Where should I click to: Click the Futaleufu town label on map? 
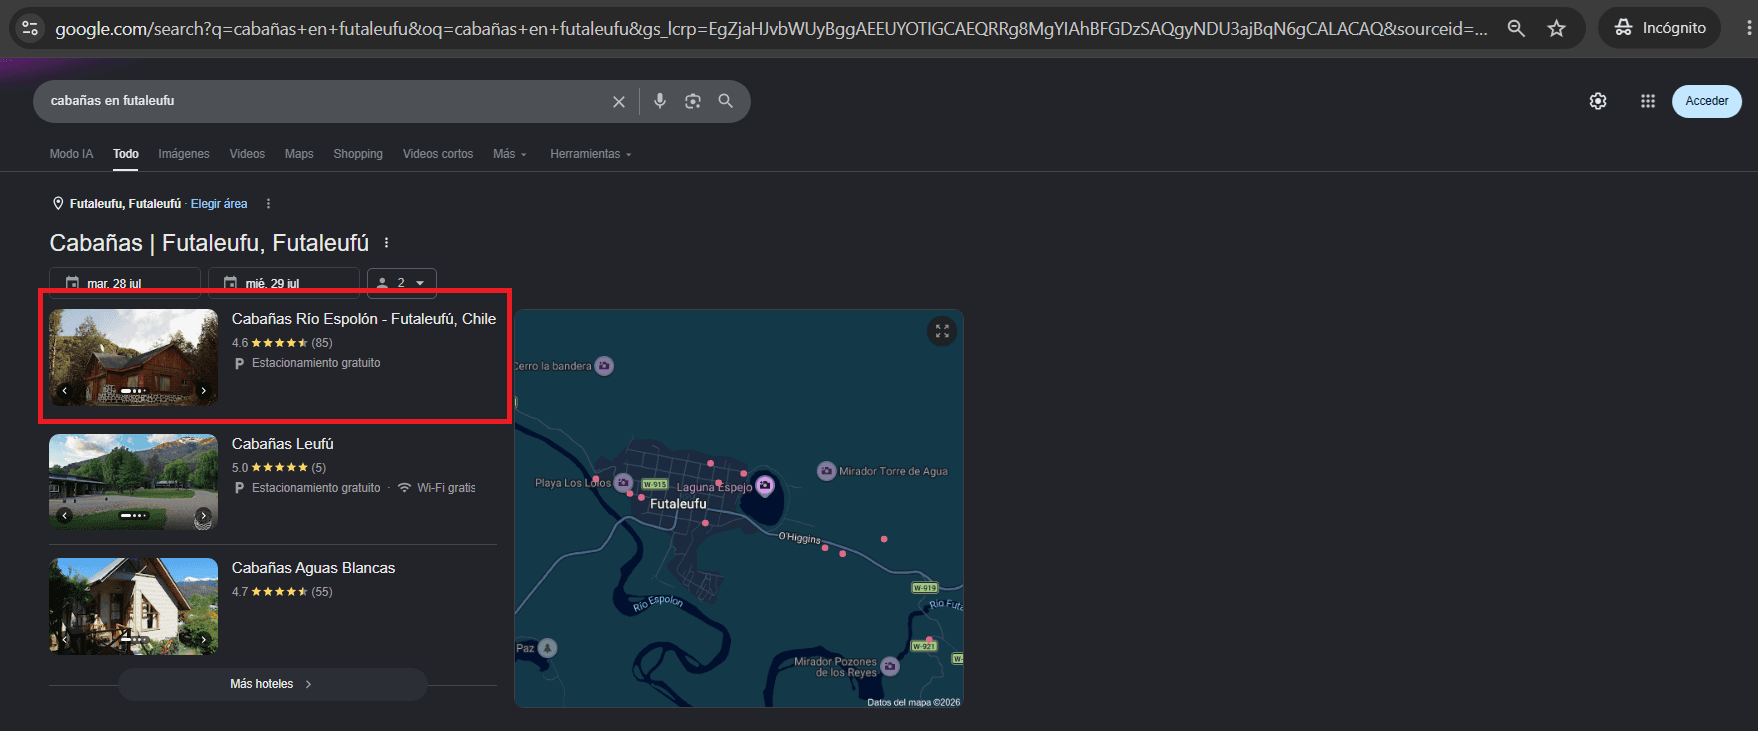(x=678, y=504)
